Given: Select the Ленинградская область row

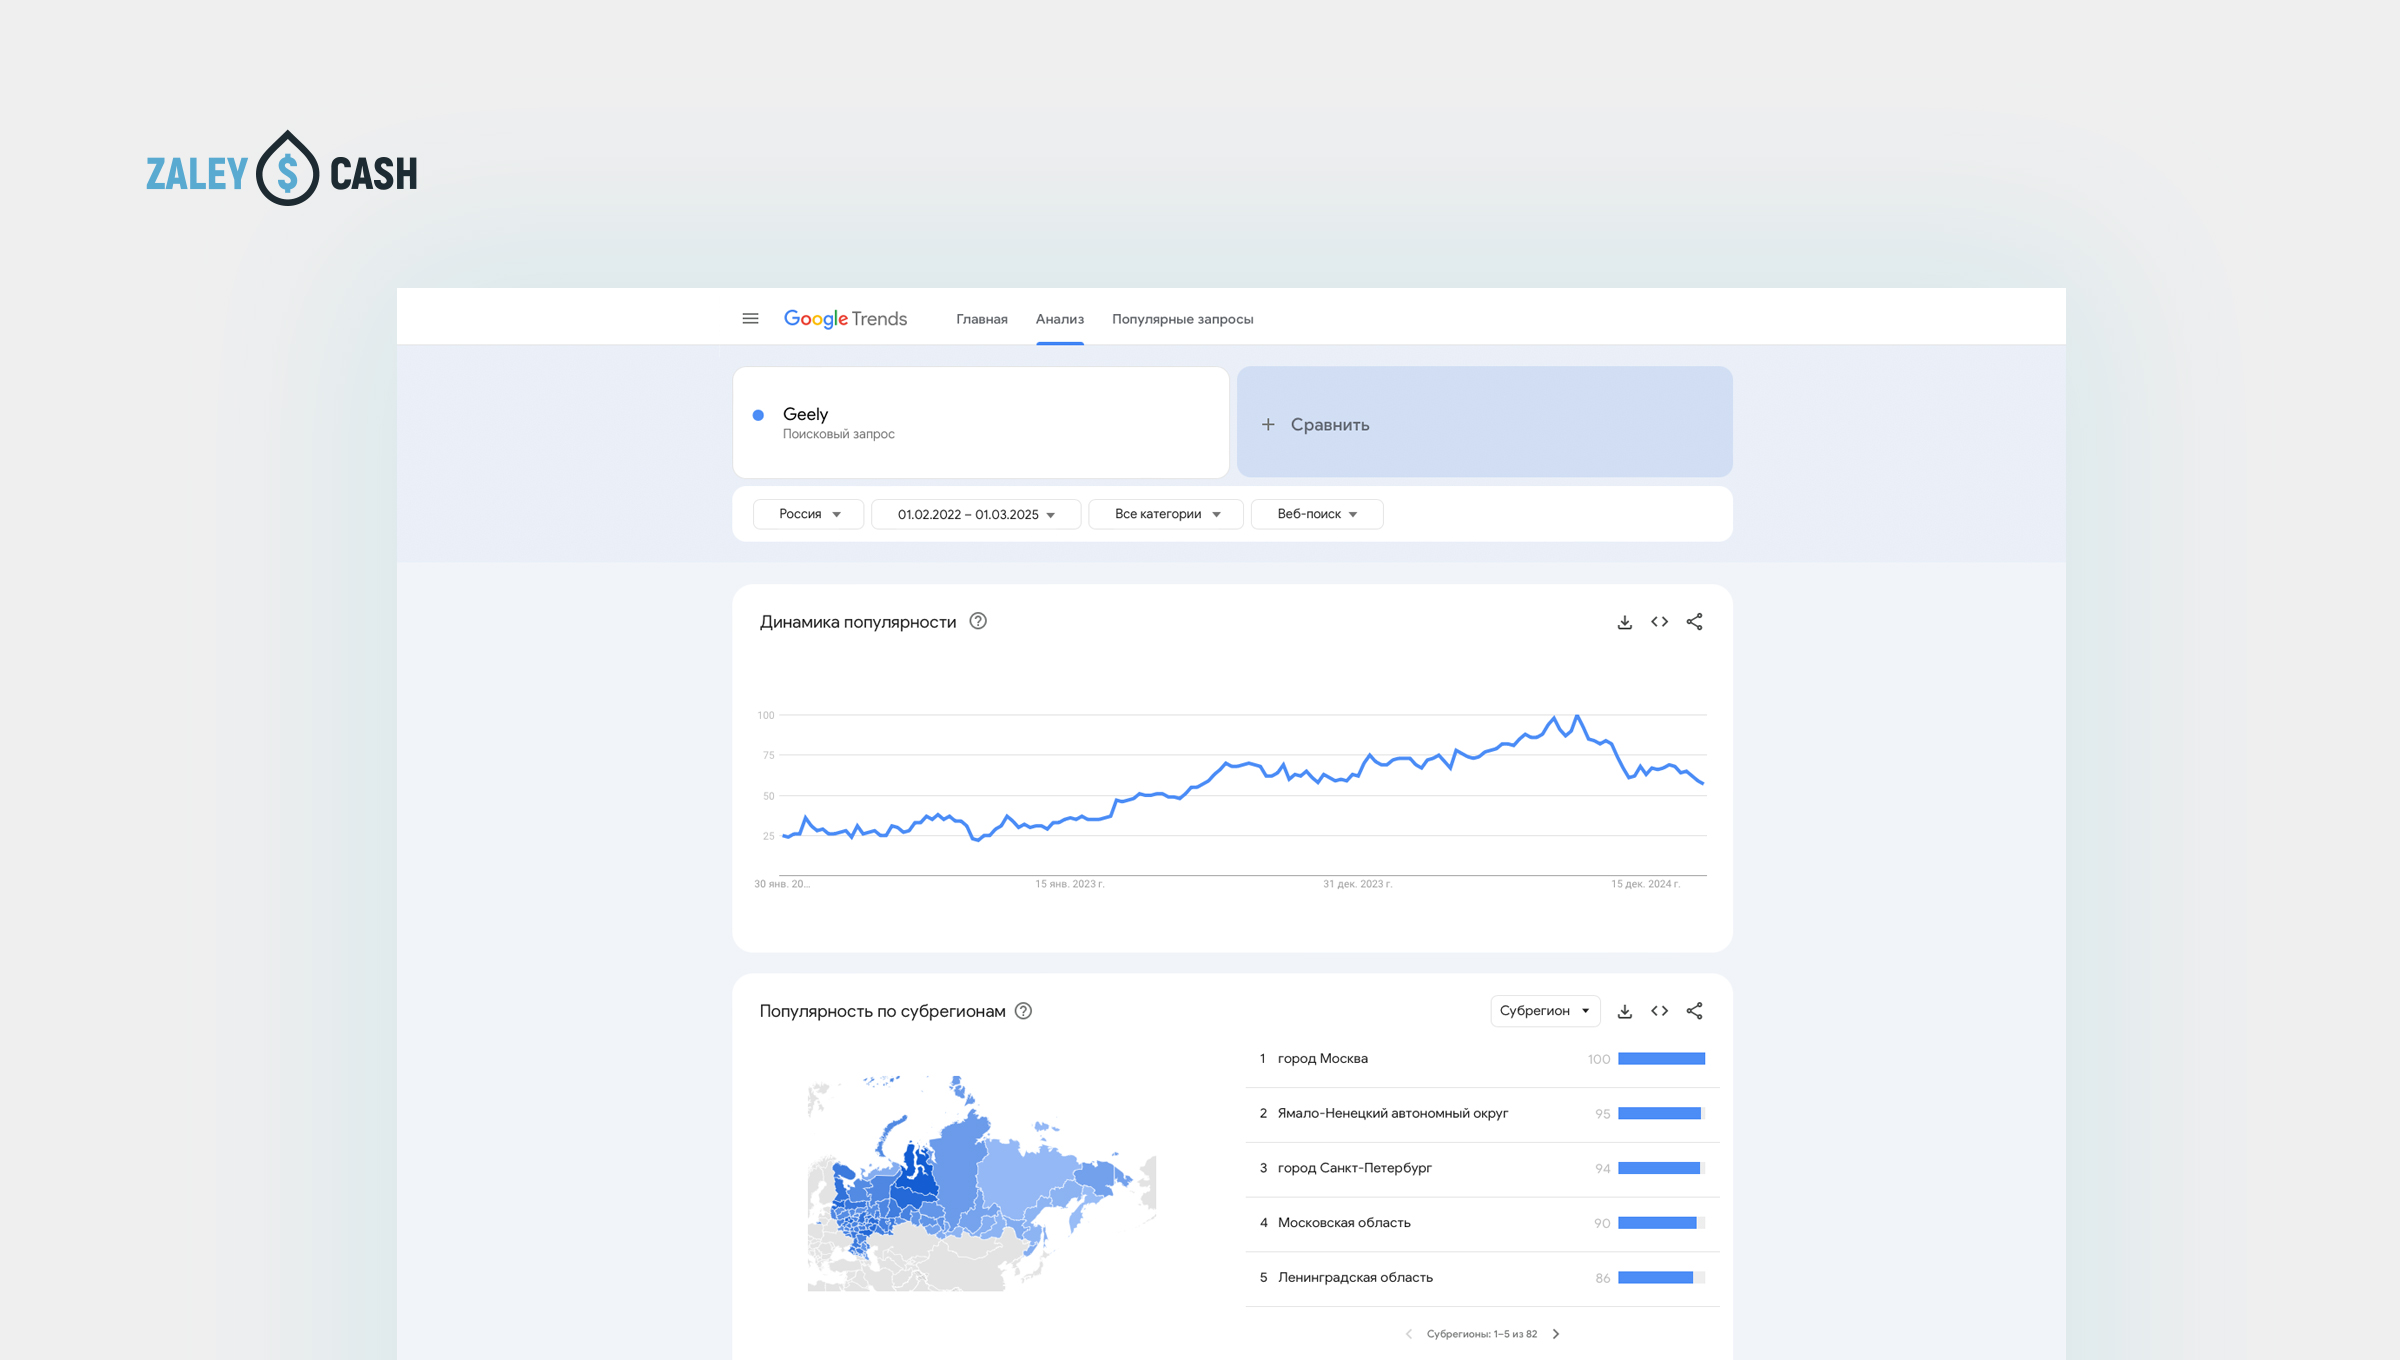Looking at the screenshot, I should 1482,1278.
